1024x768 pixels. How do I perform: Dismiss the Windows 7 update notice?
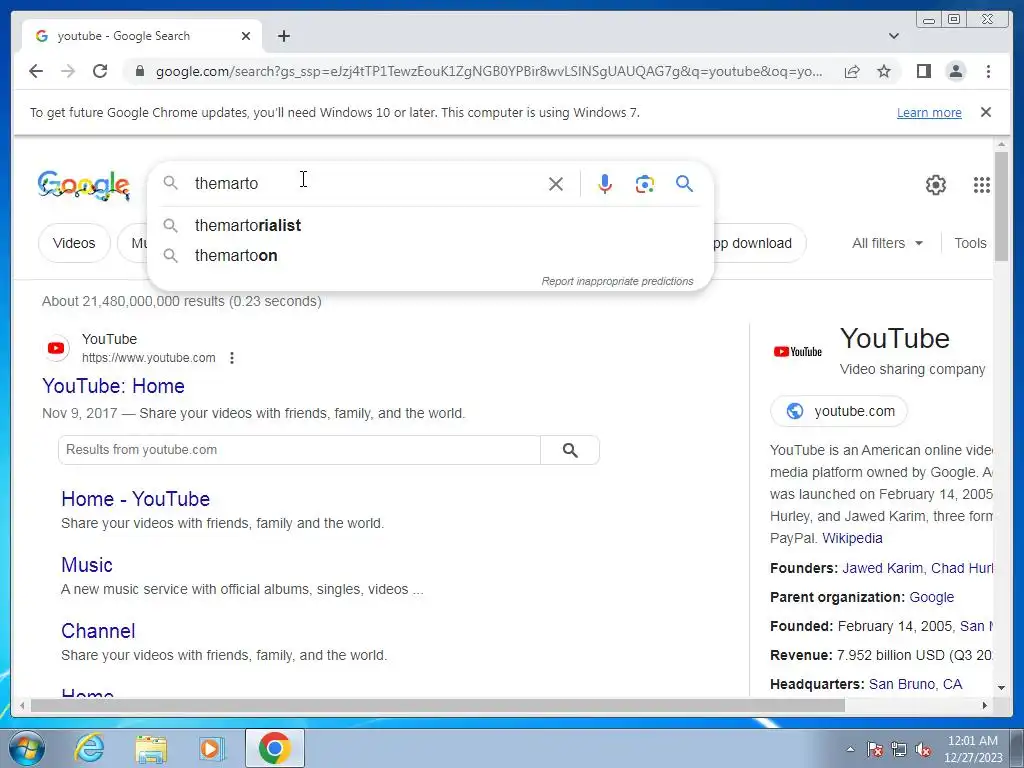[985, 112]
